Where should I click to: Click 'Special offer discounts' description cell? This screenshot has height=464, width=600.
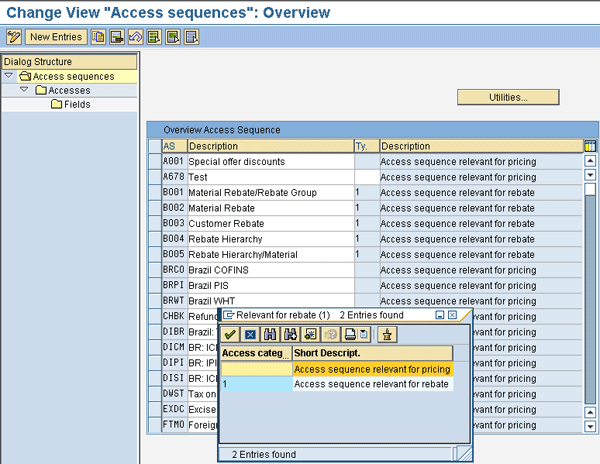point(271,161)
